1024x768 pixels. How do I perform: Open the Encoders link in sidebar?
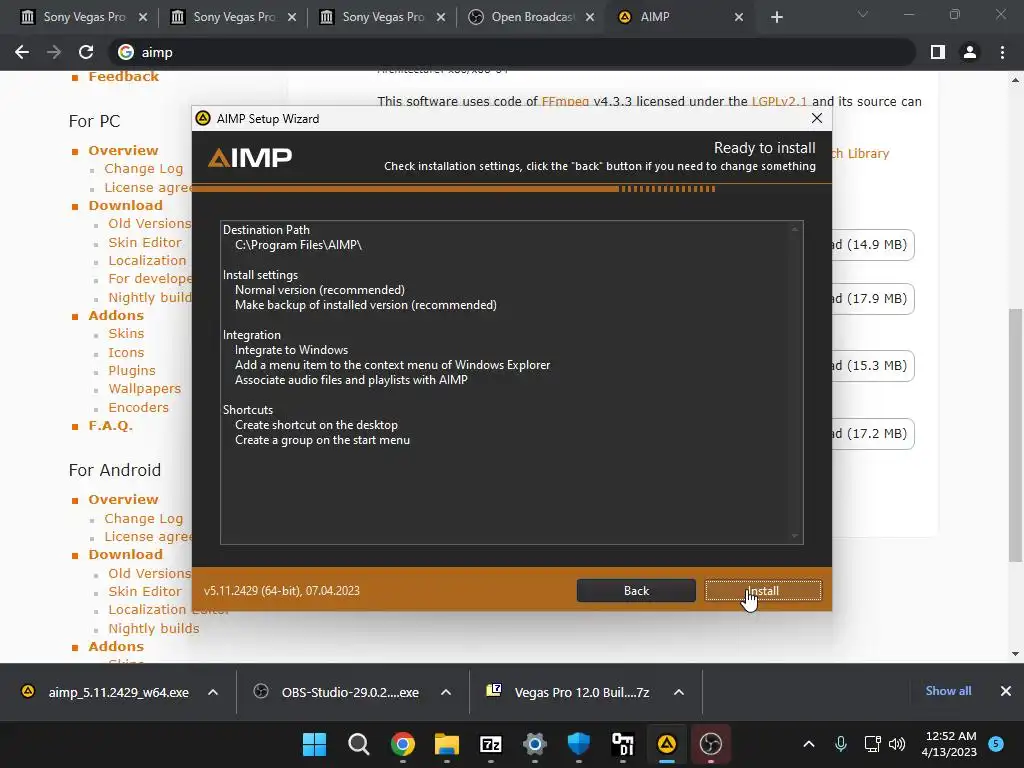click(138, 408)
